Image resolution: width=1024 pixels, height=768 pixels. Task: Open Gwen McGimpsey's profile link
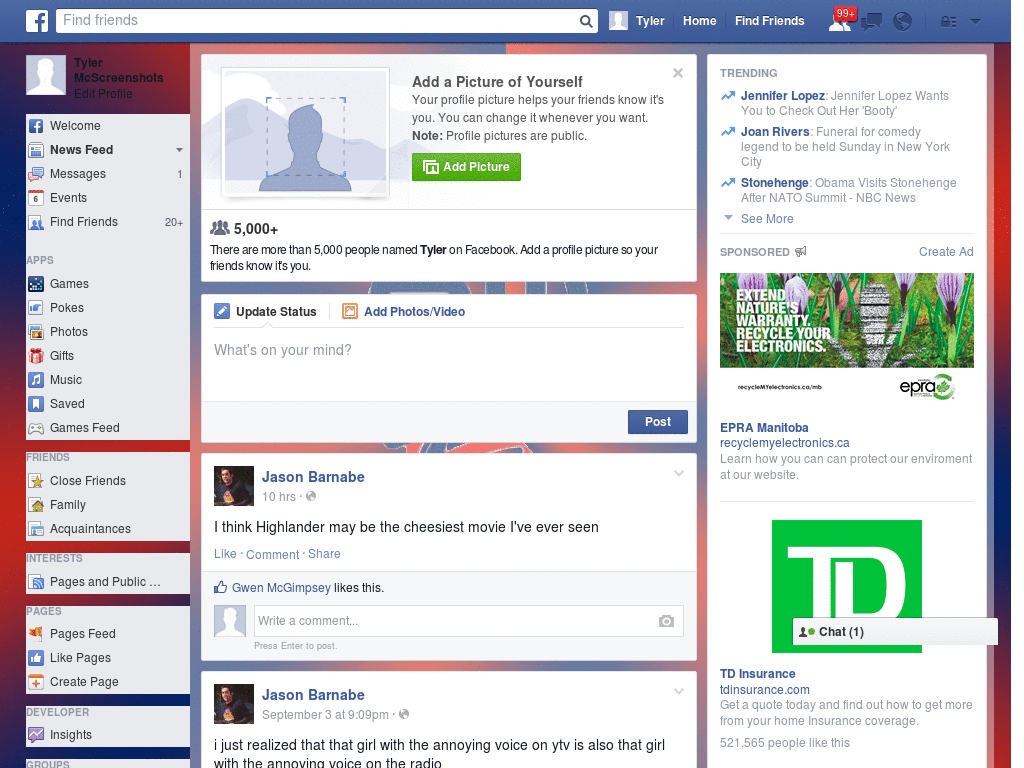[x=281, y=588]
